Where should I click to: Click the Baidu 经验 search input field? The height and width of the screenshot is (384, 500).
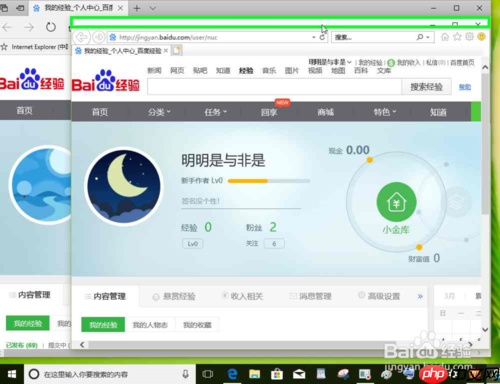[274, 87]
